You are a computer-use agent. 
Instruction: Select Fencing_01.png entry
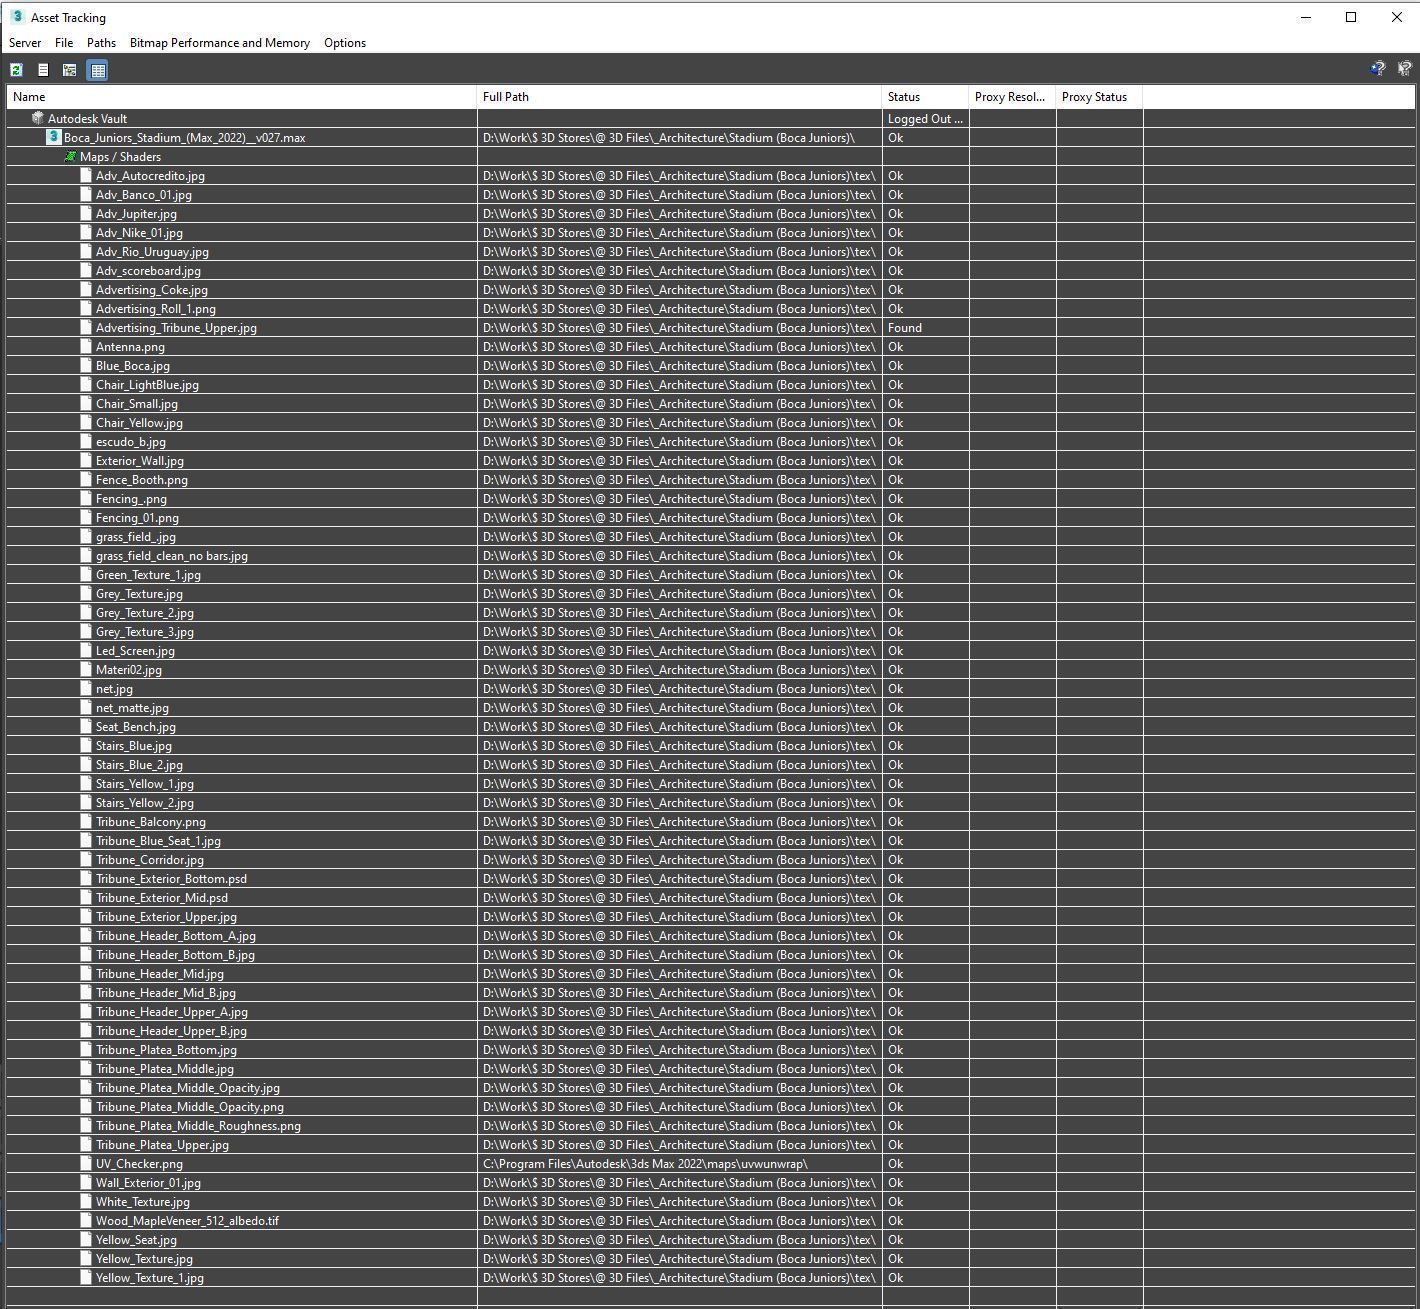pos(137,517)
